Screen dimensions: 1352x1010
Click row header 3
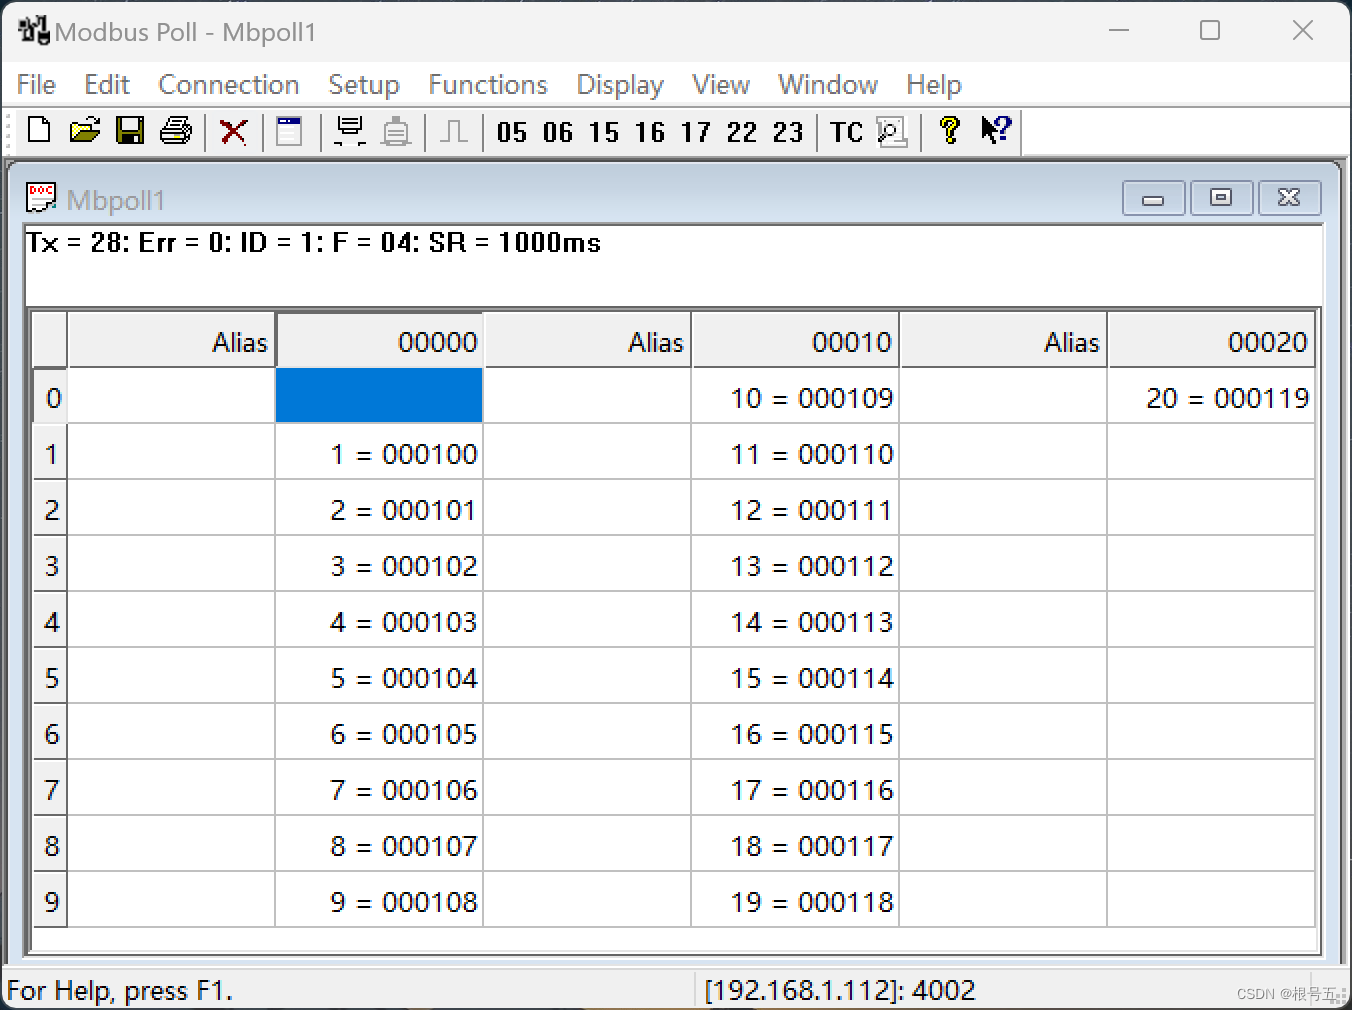[51, 565]
